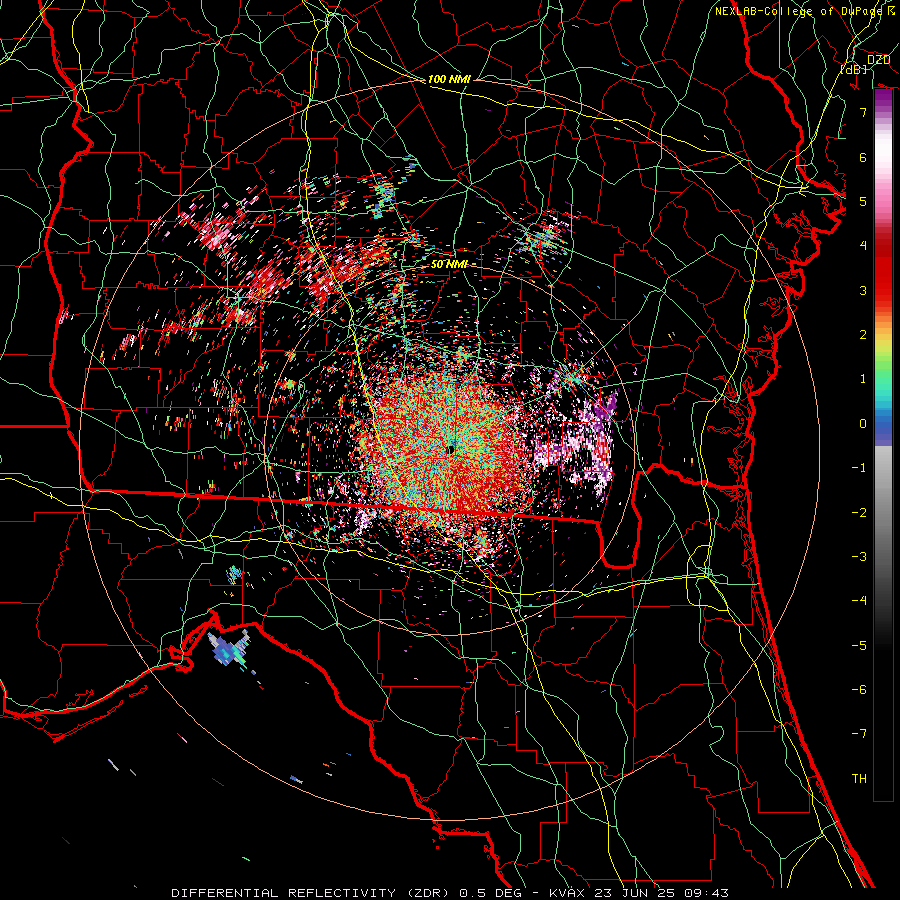900x900 pixels.
Task: Click the 7 value on the scale
Action: click(x=862, y=112)
